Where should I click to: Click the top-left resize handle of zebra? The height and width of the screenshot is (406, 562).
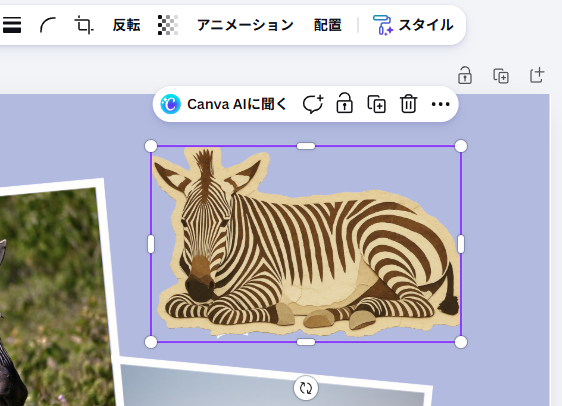(x=151, y=146)
